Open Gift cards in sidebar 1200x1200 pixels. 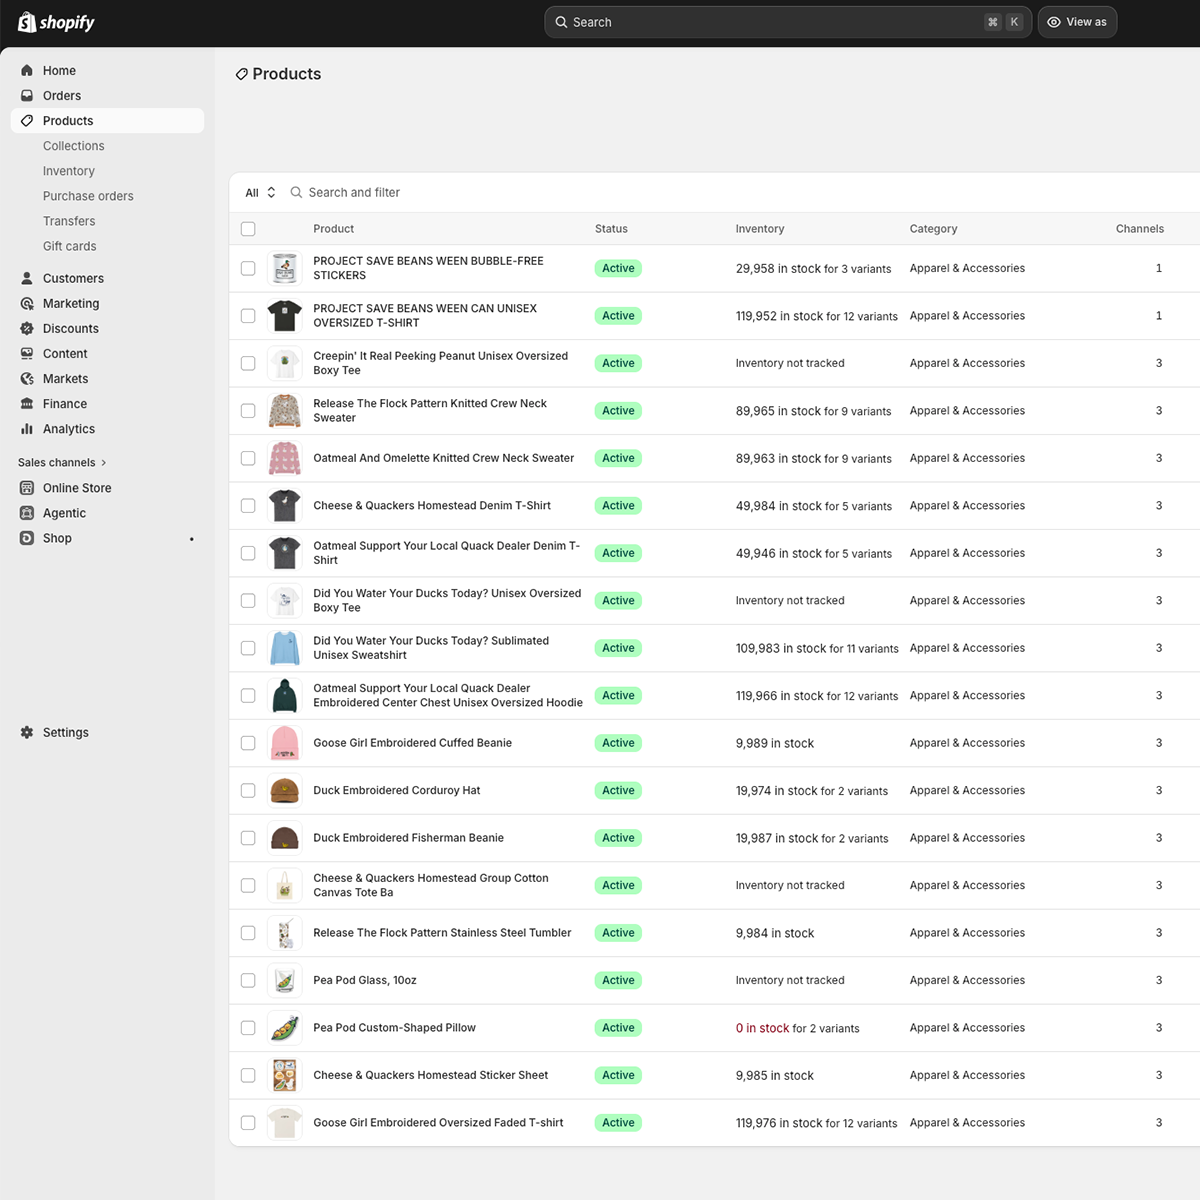coord(70,246)
